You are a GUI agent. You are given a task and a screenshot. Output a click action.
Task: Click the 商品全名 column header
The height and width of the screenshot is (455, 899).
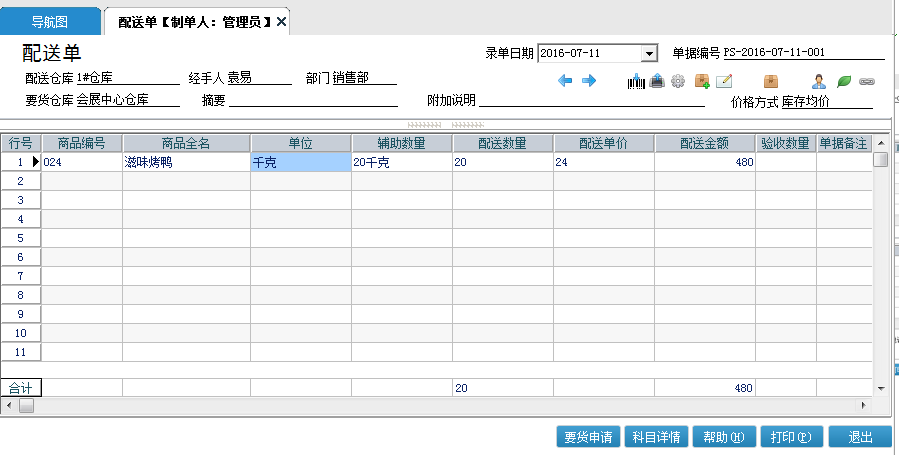(186, 143)
